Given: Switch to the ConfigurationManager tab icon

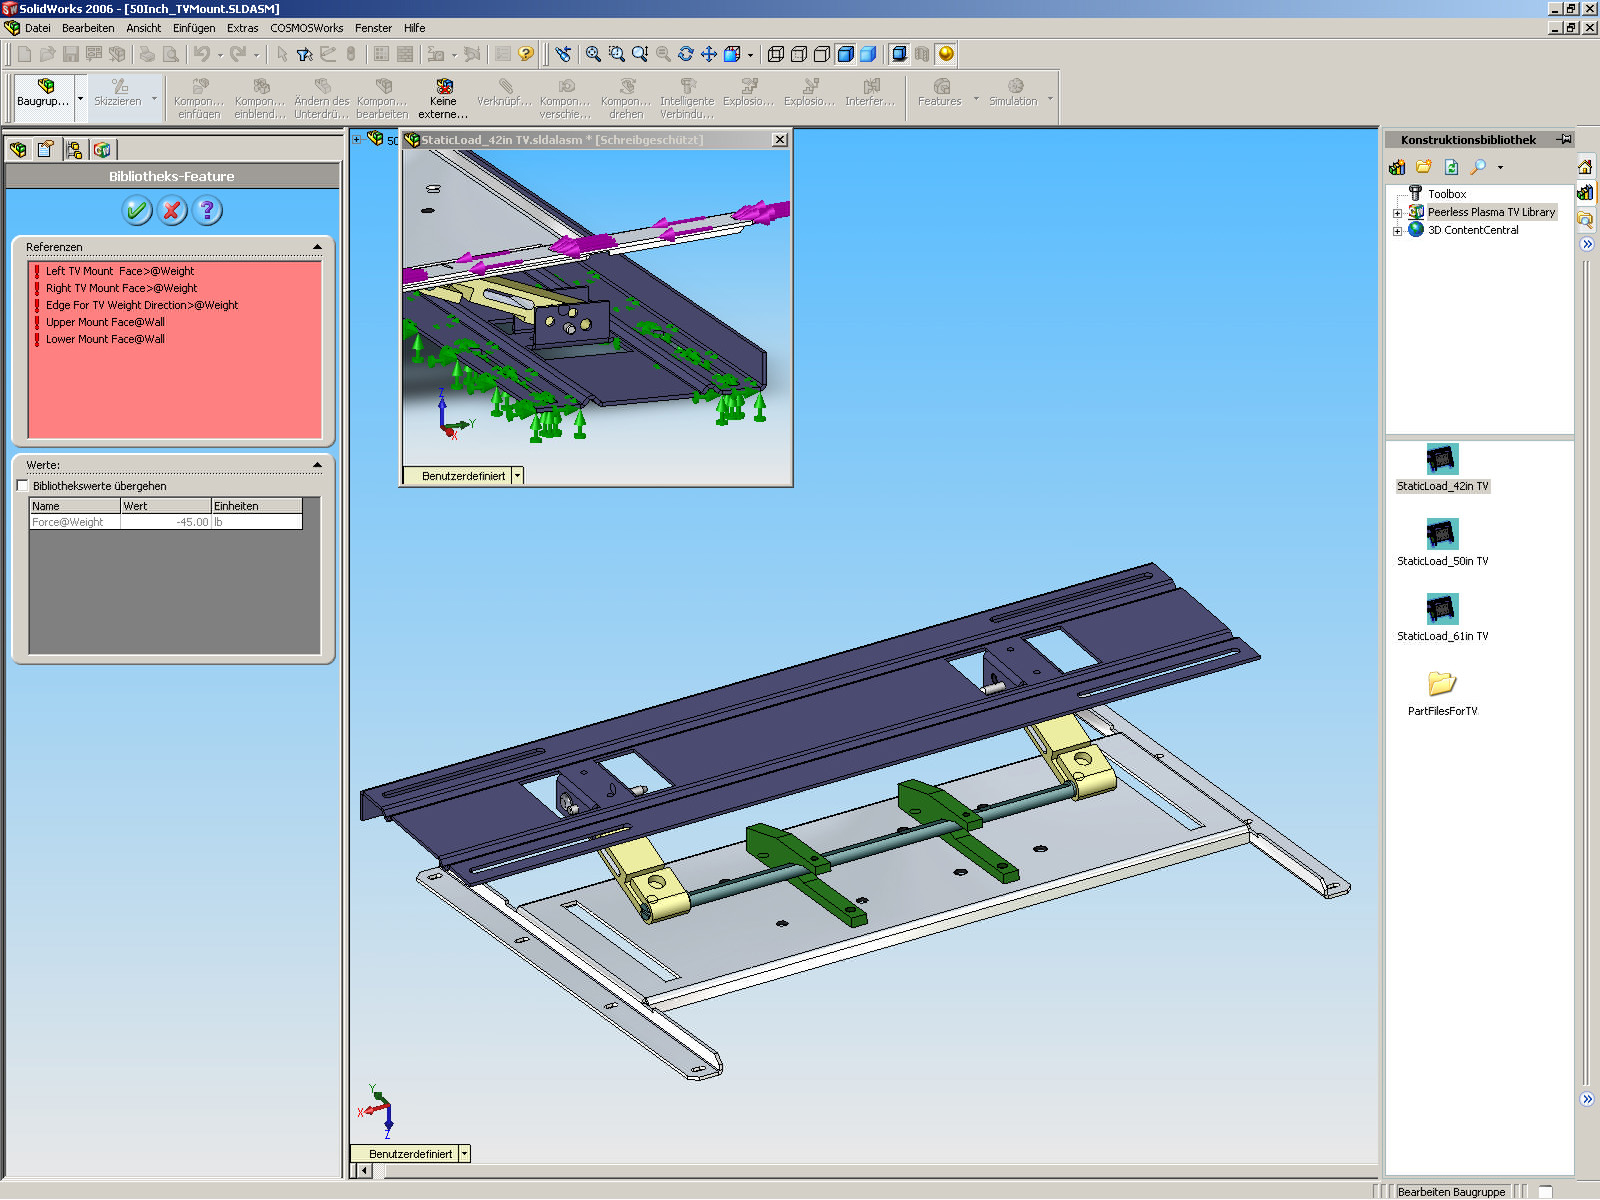Looking at the screenshot, I should [73, 148].
